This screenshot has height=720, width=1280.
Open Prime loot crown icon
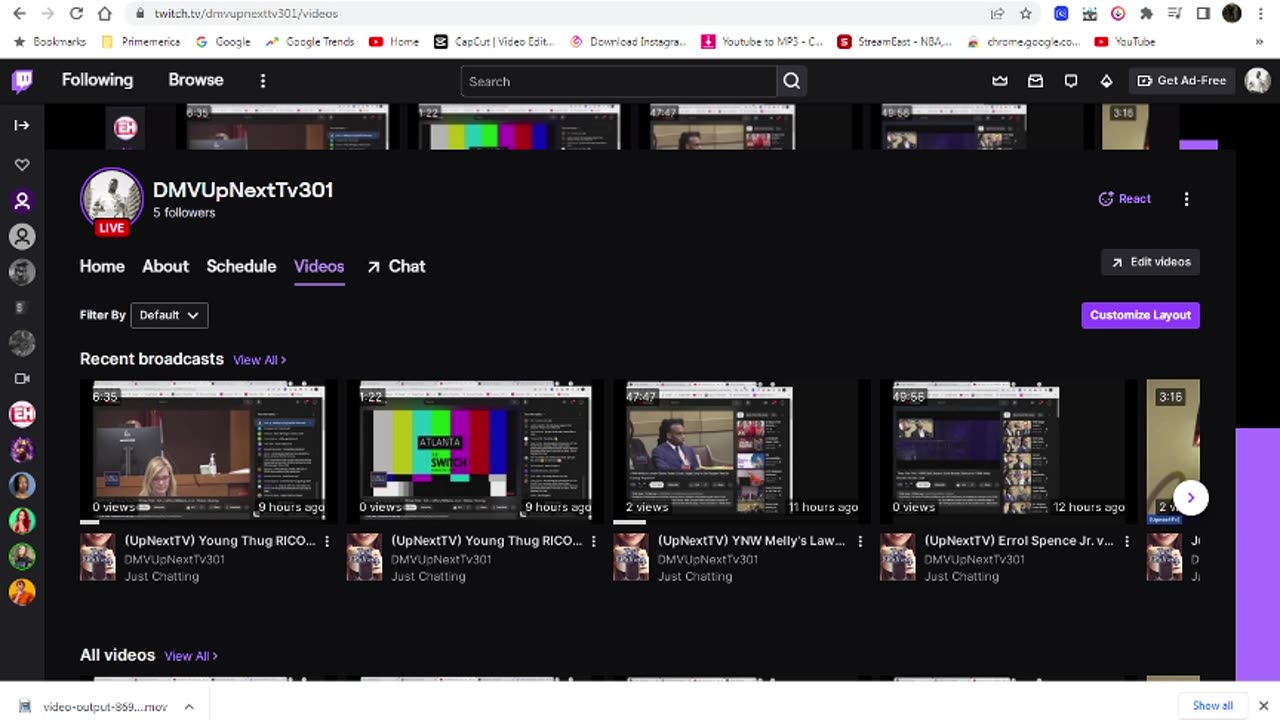click(1000, 81)
